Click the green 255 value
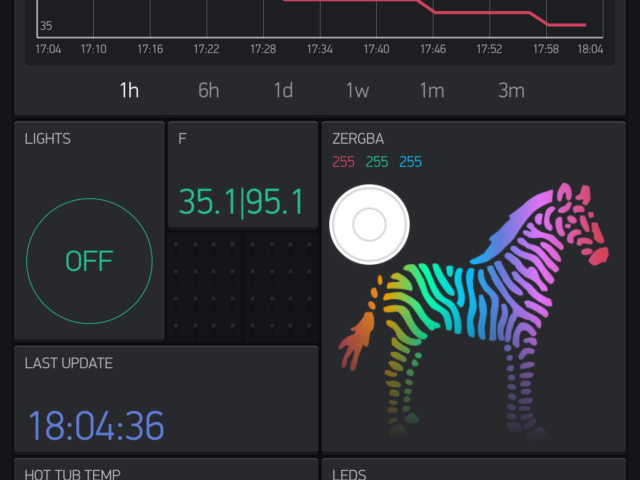Viewport: 640px width, 480px height. pyautogui.click(x=377, y=162)
